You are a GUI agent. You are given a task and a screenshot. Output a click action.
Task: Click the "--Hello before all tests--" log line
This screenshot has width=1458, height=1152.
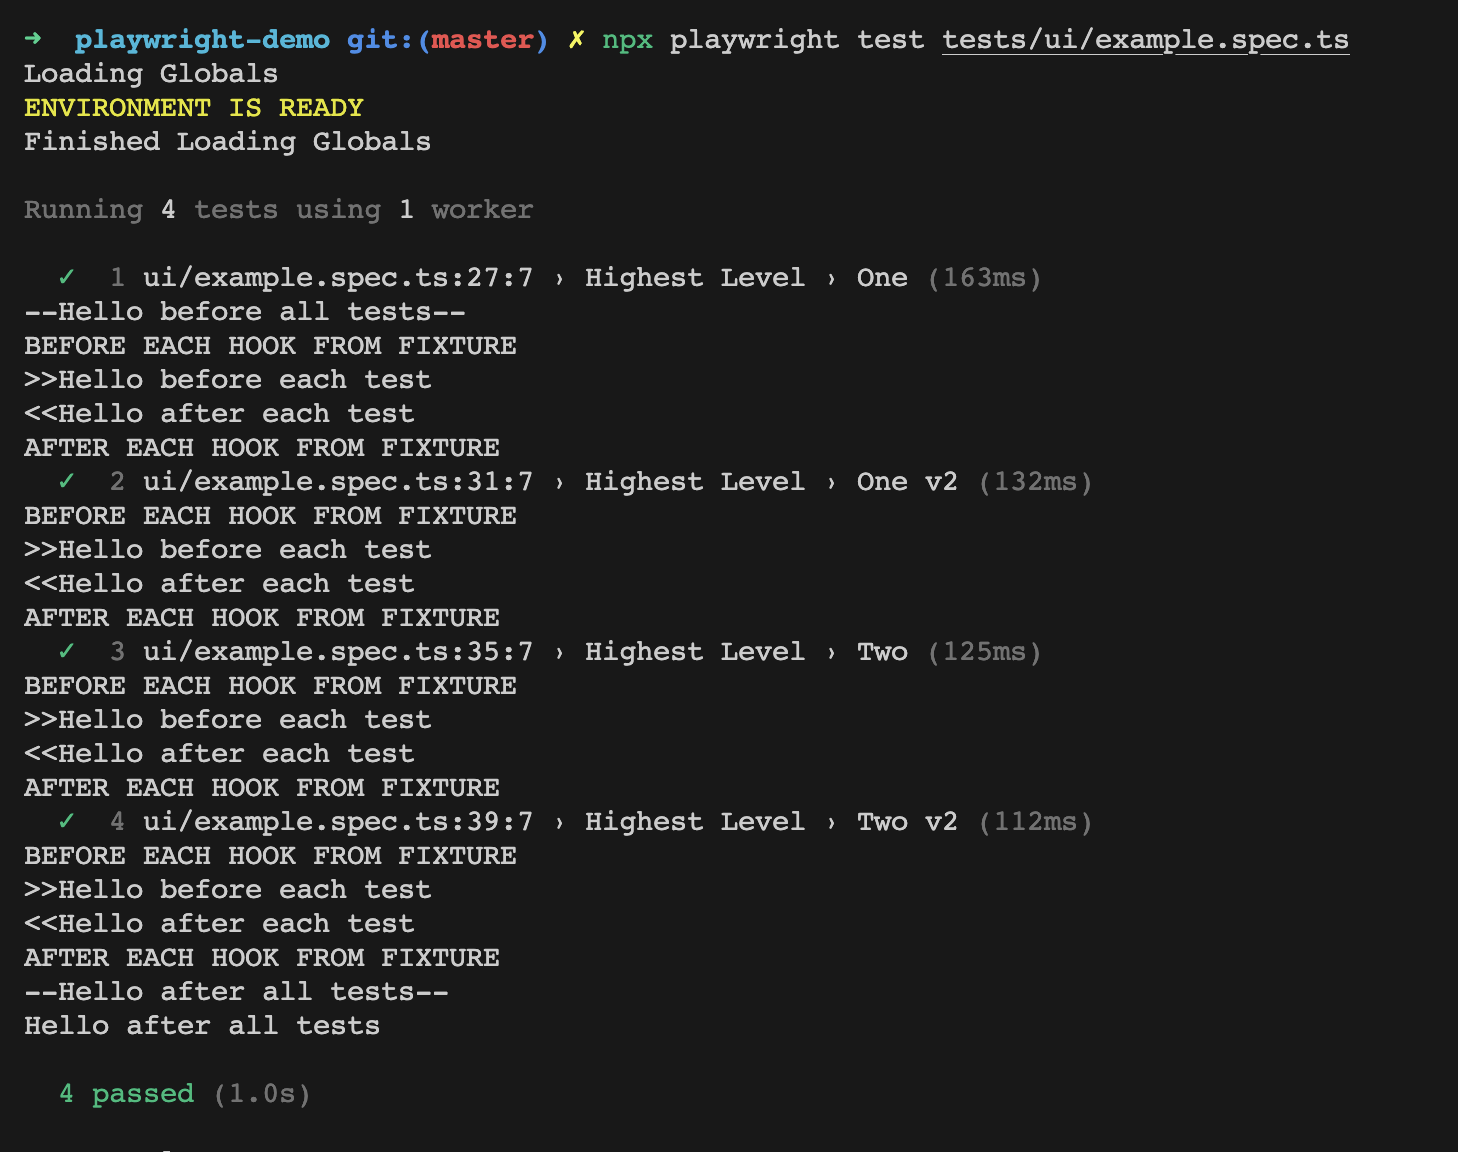[x=244, y=311]
